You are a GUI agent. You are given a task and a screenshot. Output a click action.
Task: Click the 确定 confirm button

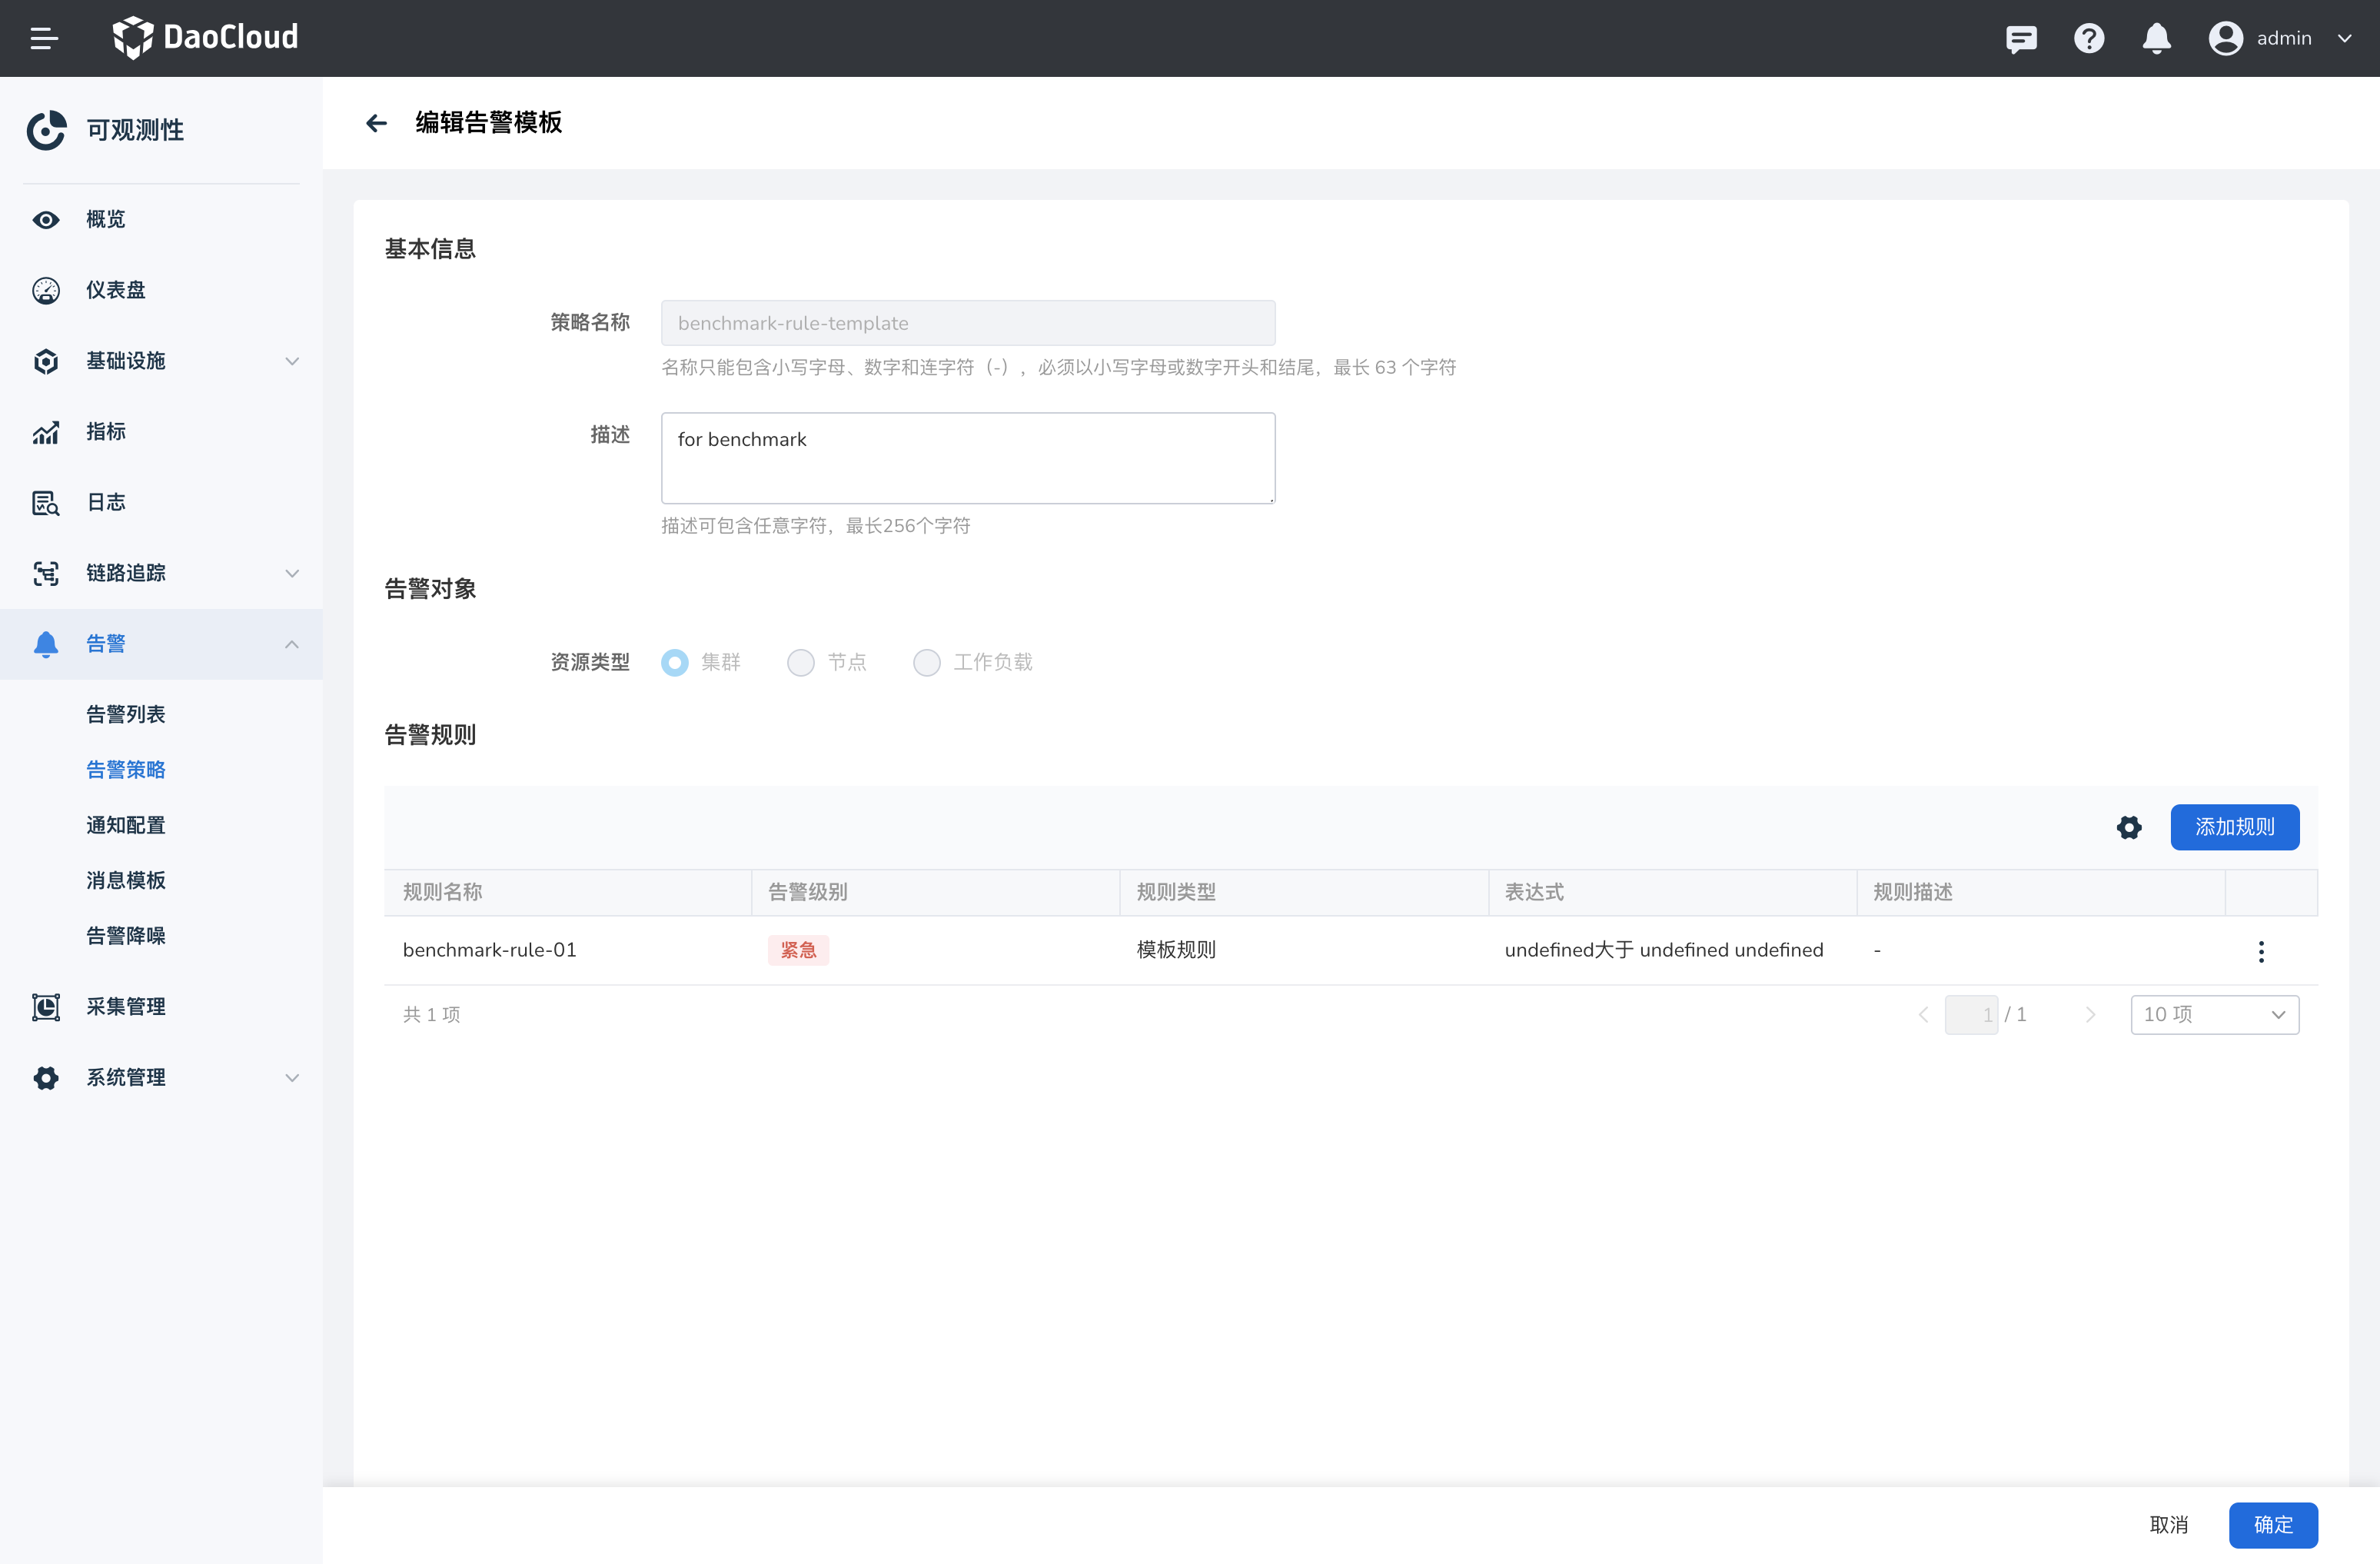pos(2272,1524)
